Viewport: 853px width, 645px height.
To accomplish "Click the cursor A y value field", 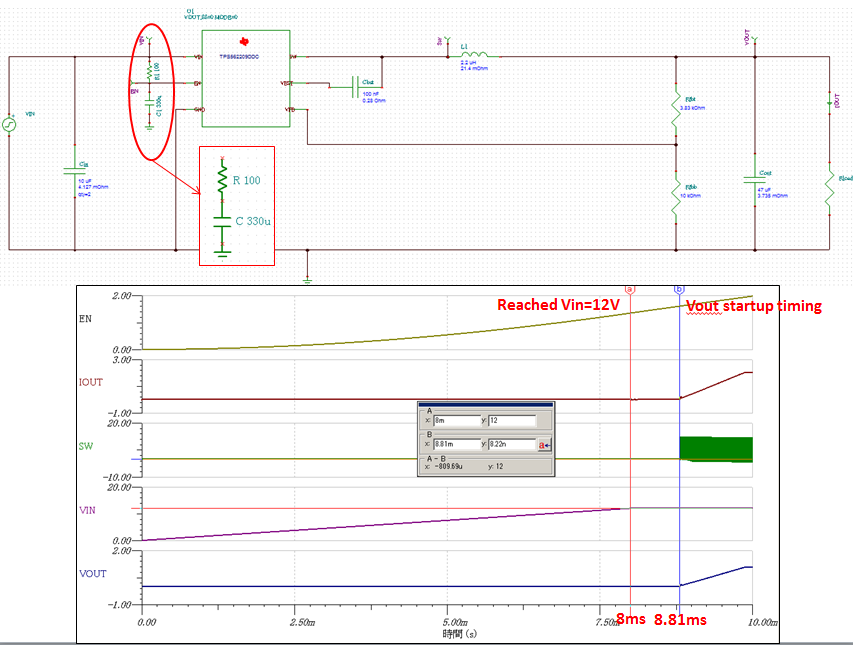I will pyautogui.click(x=512, y=420).
